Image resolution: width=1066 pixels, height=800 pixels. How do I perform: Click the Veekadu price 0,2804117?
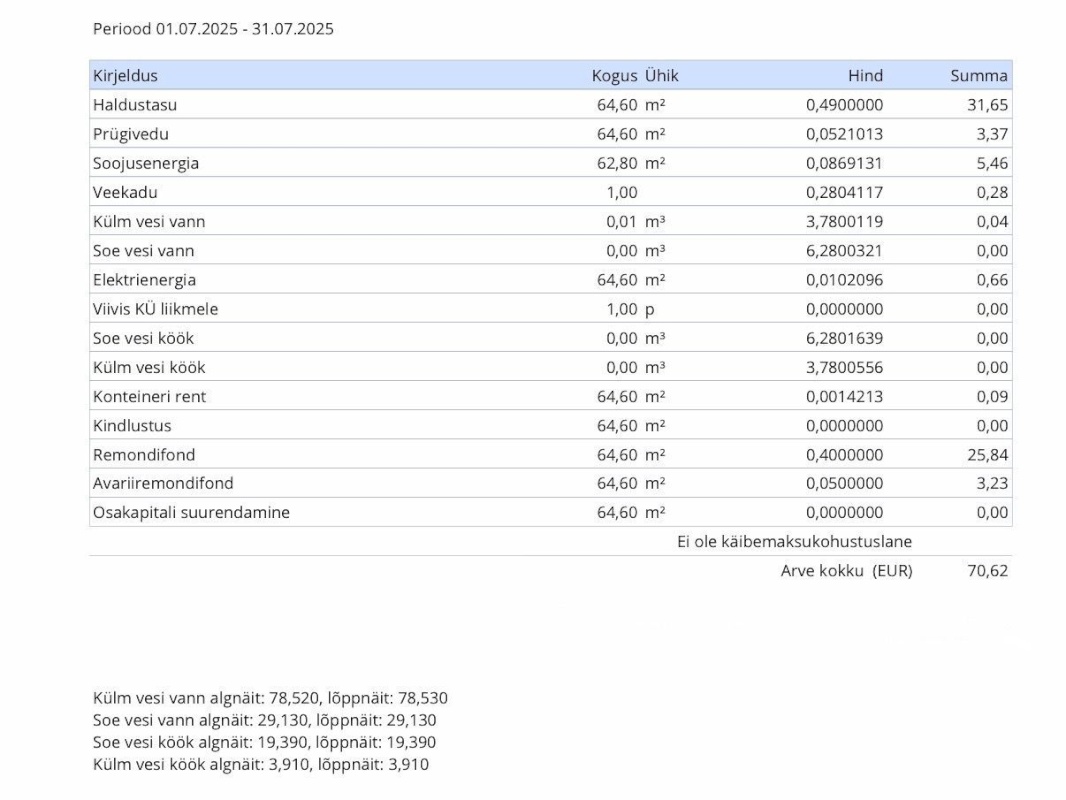pyautogui.click(x=844, y=192)
